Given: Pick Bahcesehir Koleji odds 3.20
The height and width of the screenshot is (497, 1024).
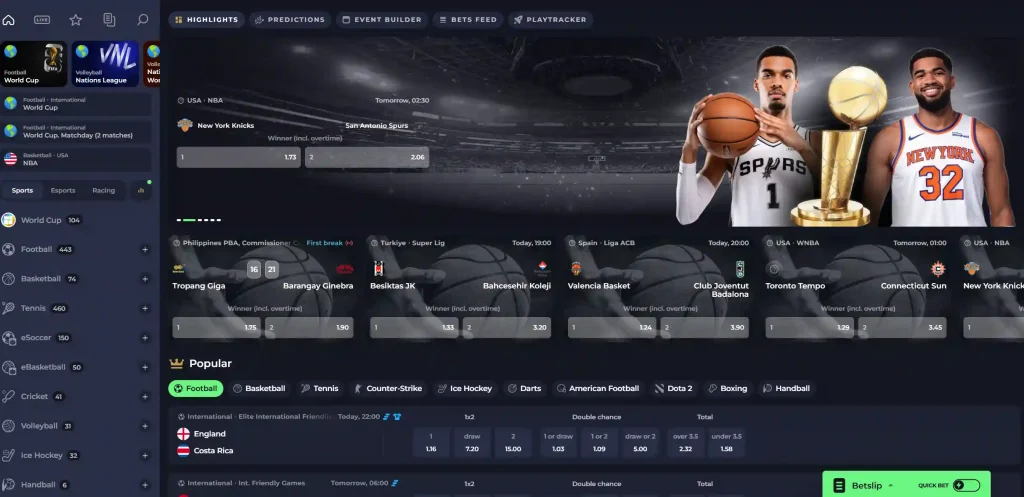Looking at the screenshot, I should pos(507,328).
